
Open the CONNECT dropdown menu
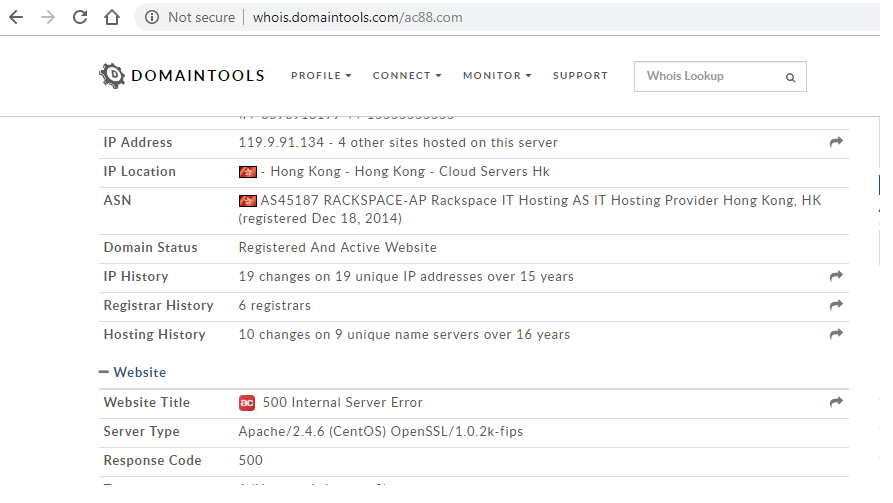[407, 75]
